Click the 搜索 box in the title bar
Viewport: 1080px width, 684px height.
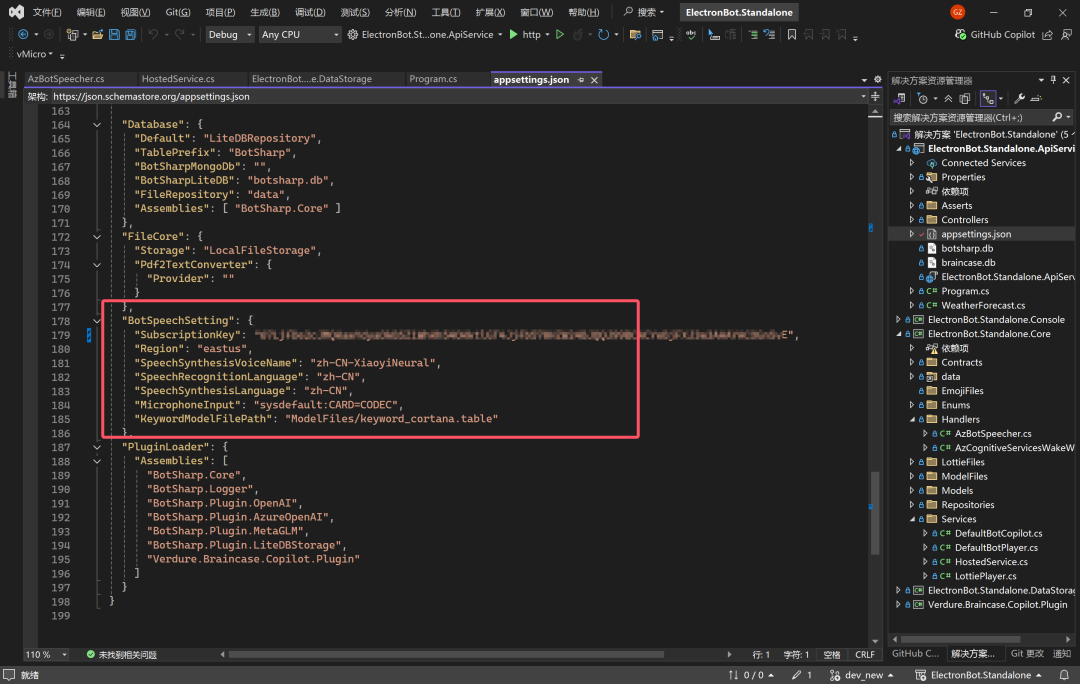coord(645,12)
